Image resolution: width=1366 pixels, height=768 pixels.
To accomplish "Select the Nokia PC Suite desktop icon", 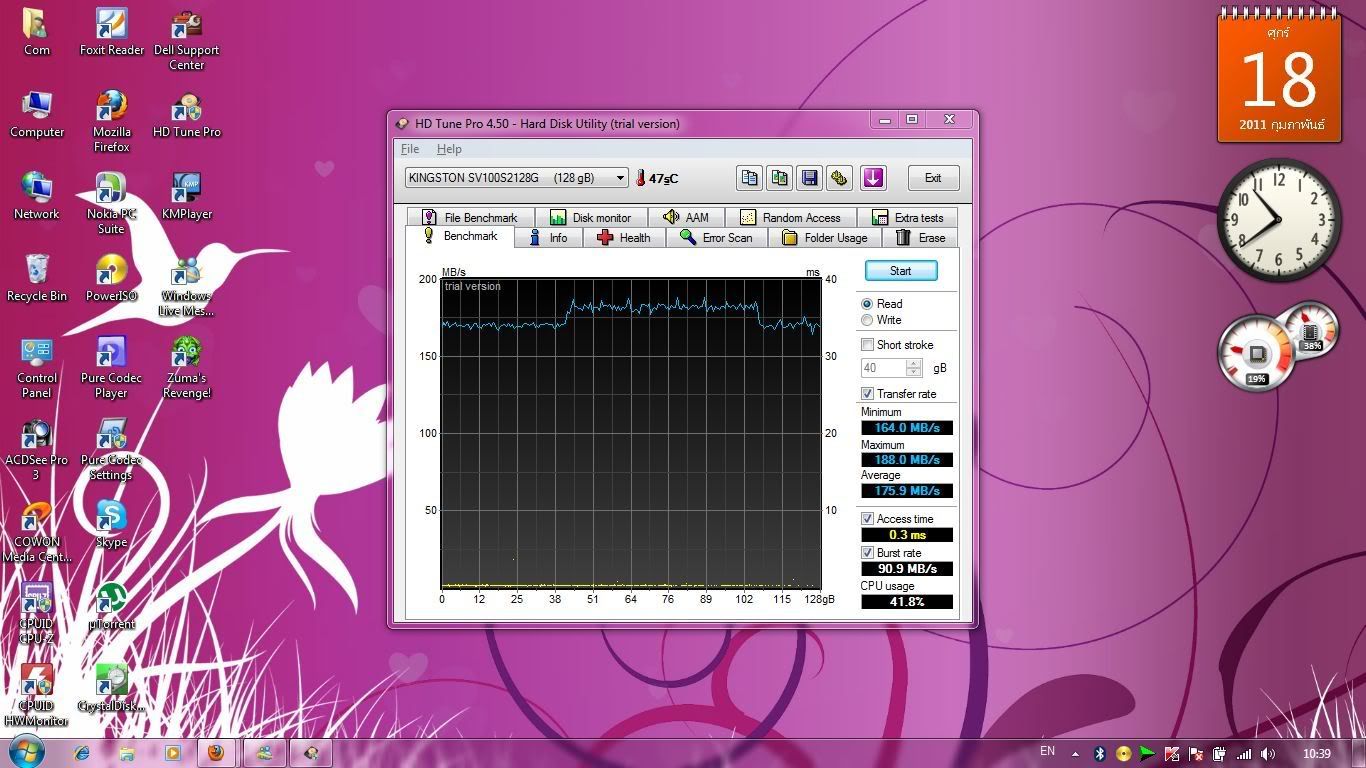I will [111, 204].
